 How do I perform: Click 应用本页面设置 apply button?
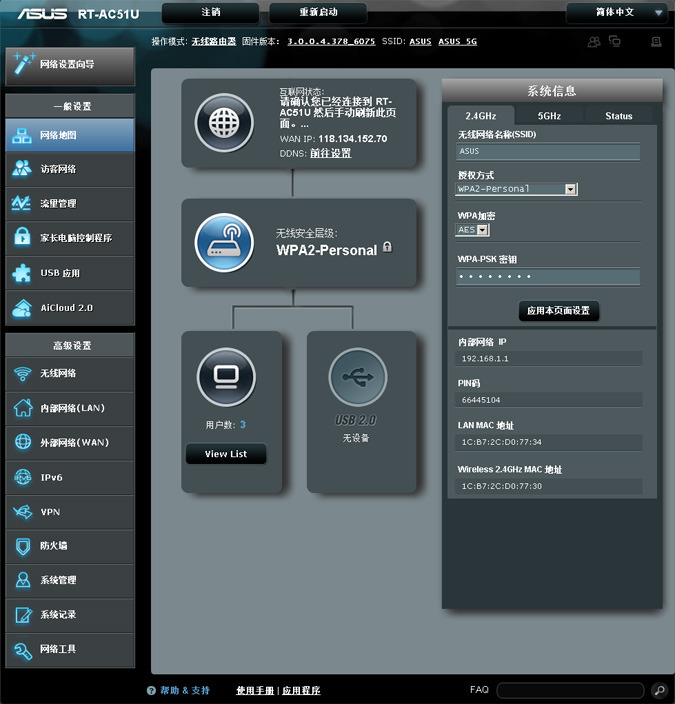click(559, 311)
